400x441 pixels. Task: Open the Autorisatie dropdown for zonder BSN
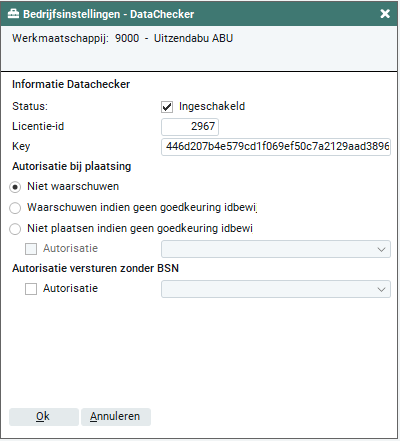tap(276, 289)
